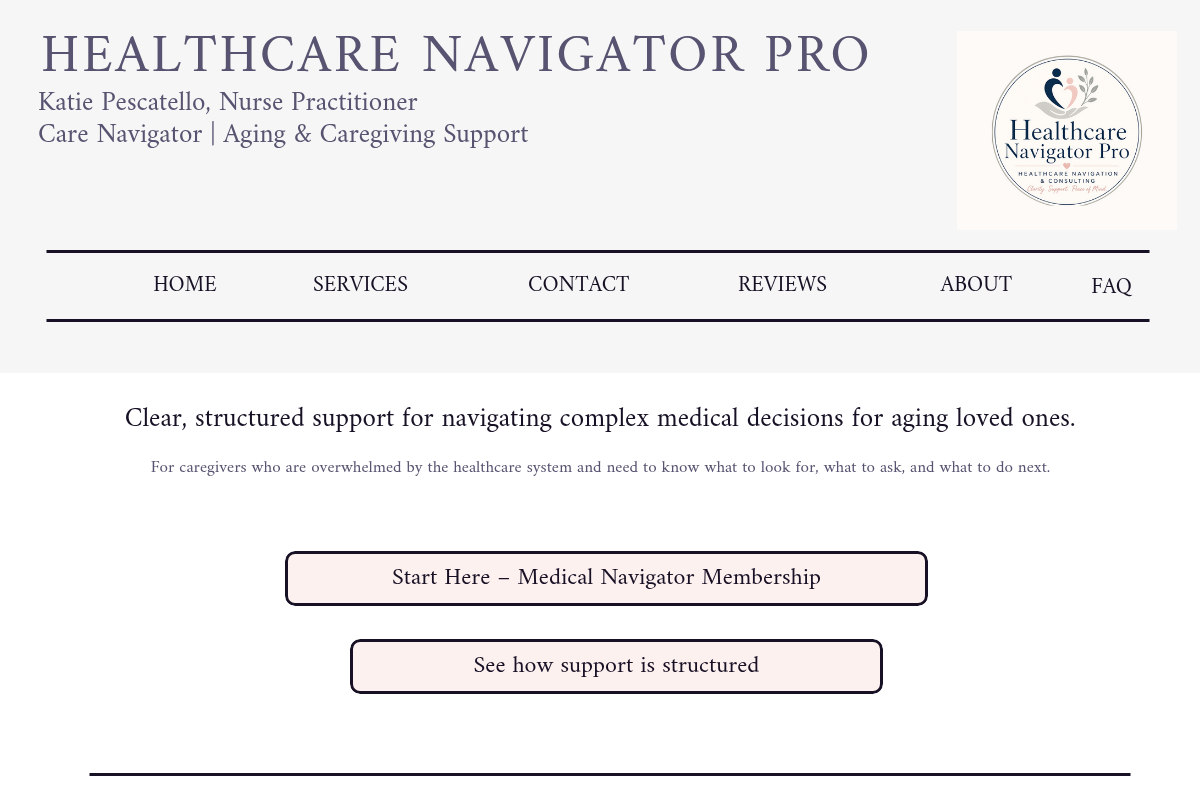This screenshot has width=1200, height=800.
Task: Click the Care Navigator | Aging & Caregiving Support line
Action: point(283,135)
